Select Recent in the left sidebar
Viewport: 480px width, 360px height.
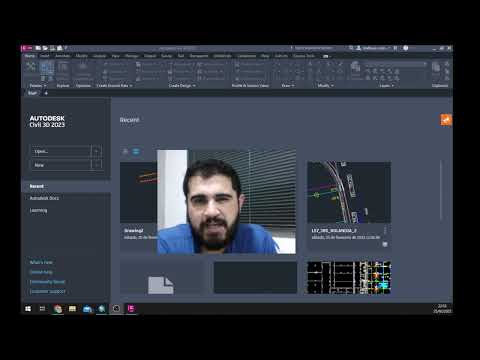(66, 186)
